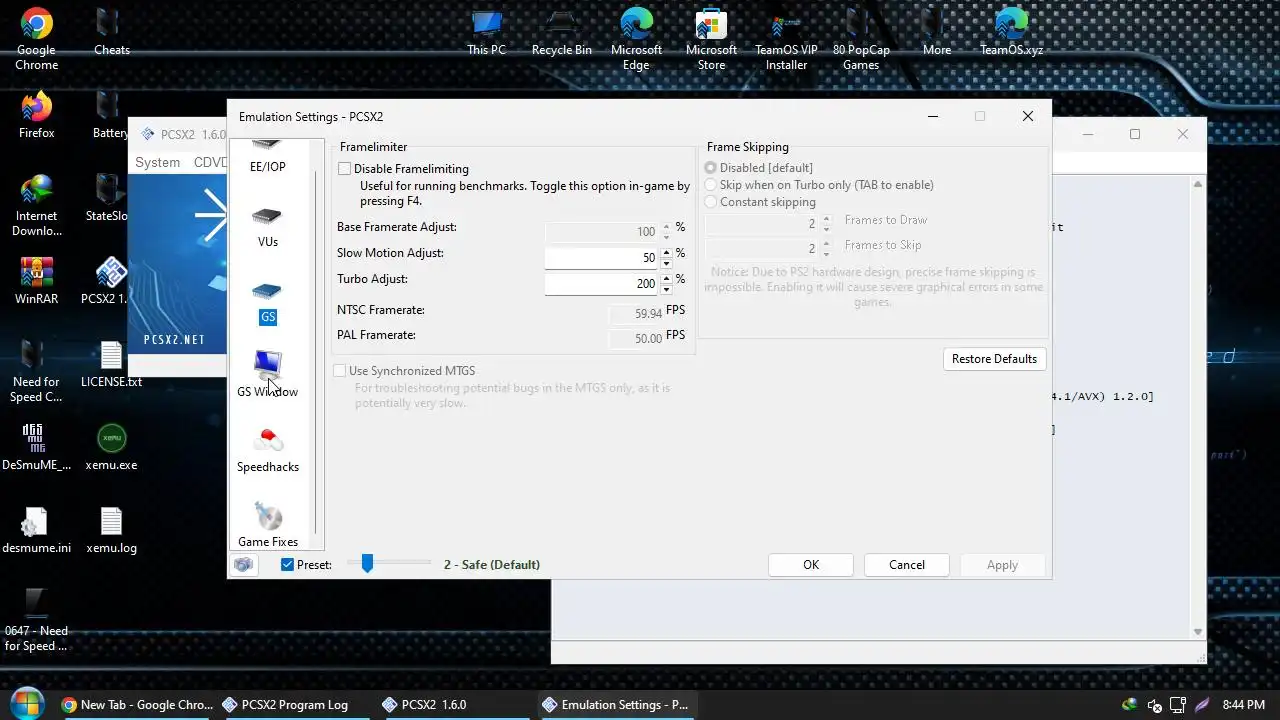Enable Disable Framelimiting checkbox
This screenshot has height=720, width=1280.
coord(345,169)
